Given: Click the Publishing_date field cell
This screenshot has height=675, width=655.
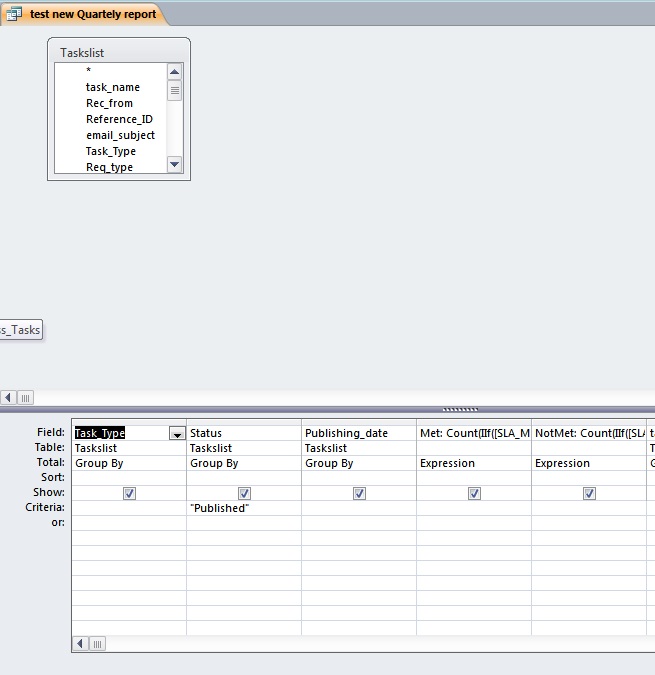Looking at the screenshot, I should tap(359, 433).
